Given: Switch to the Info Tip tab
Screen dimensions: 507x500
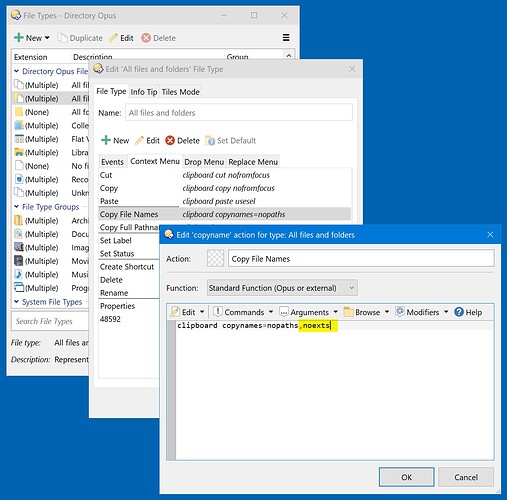Looking at the screenshot, I should tap(144, 92).
